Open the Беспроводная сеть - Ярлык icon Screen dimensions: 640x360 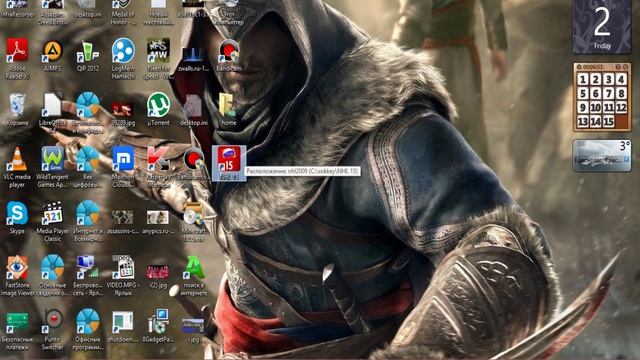(87, 267)
